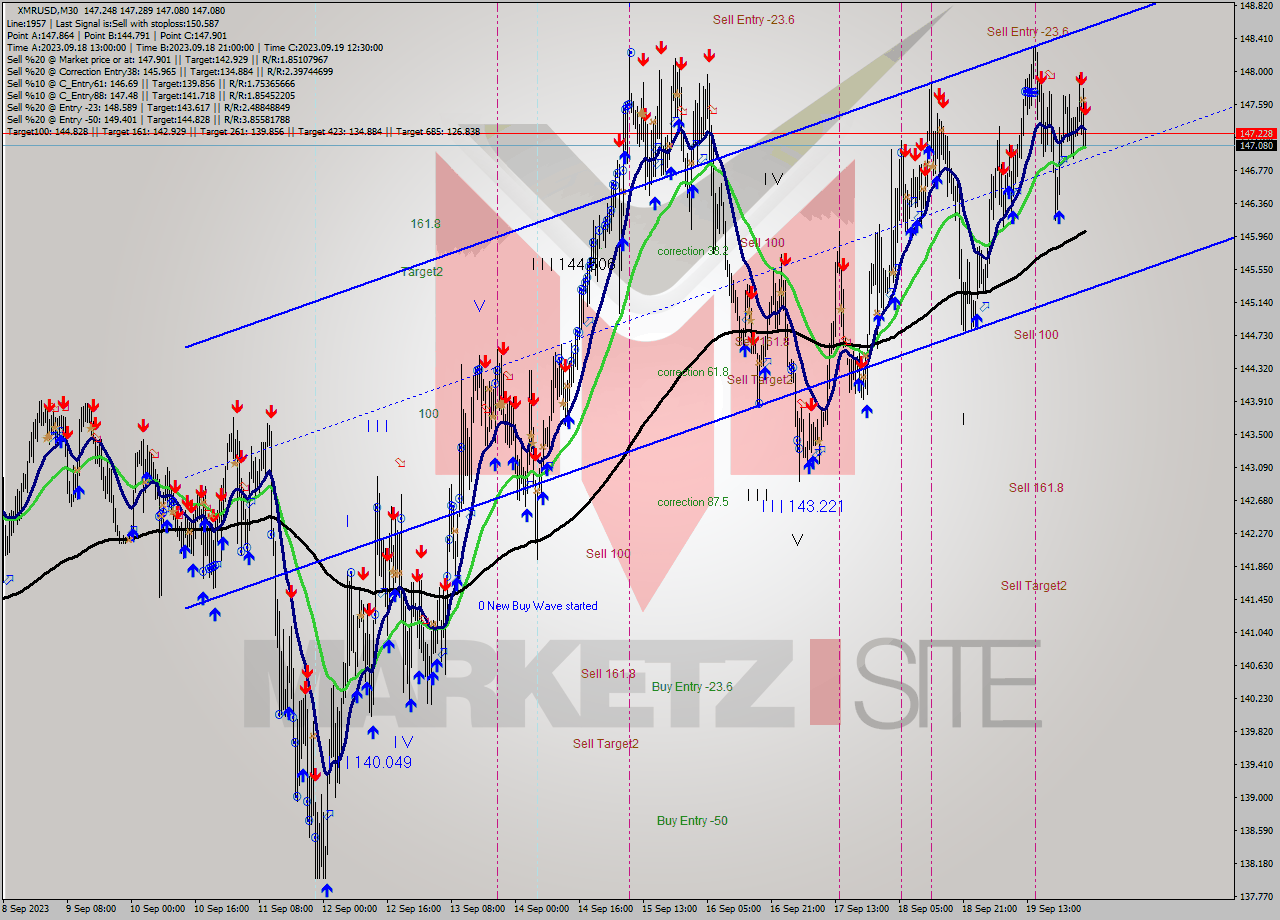Select 140.630 on the price axis
This screenshot has height=920, width=1280.
(1254, 666)
